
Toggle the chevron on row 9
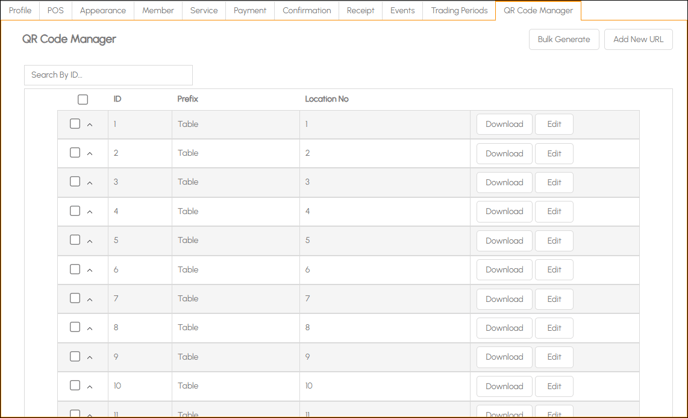[x=90, y=358]
